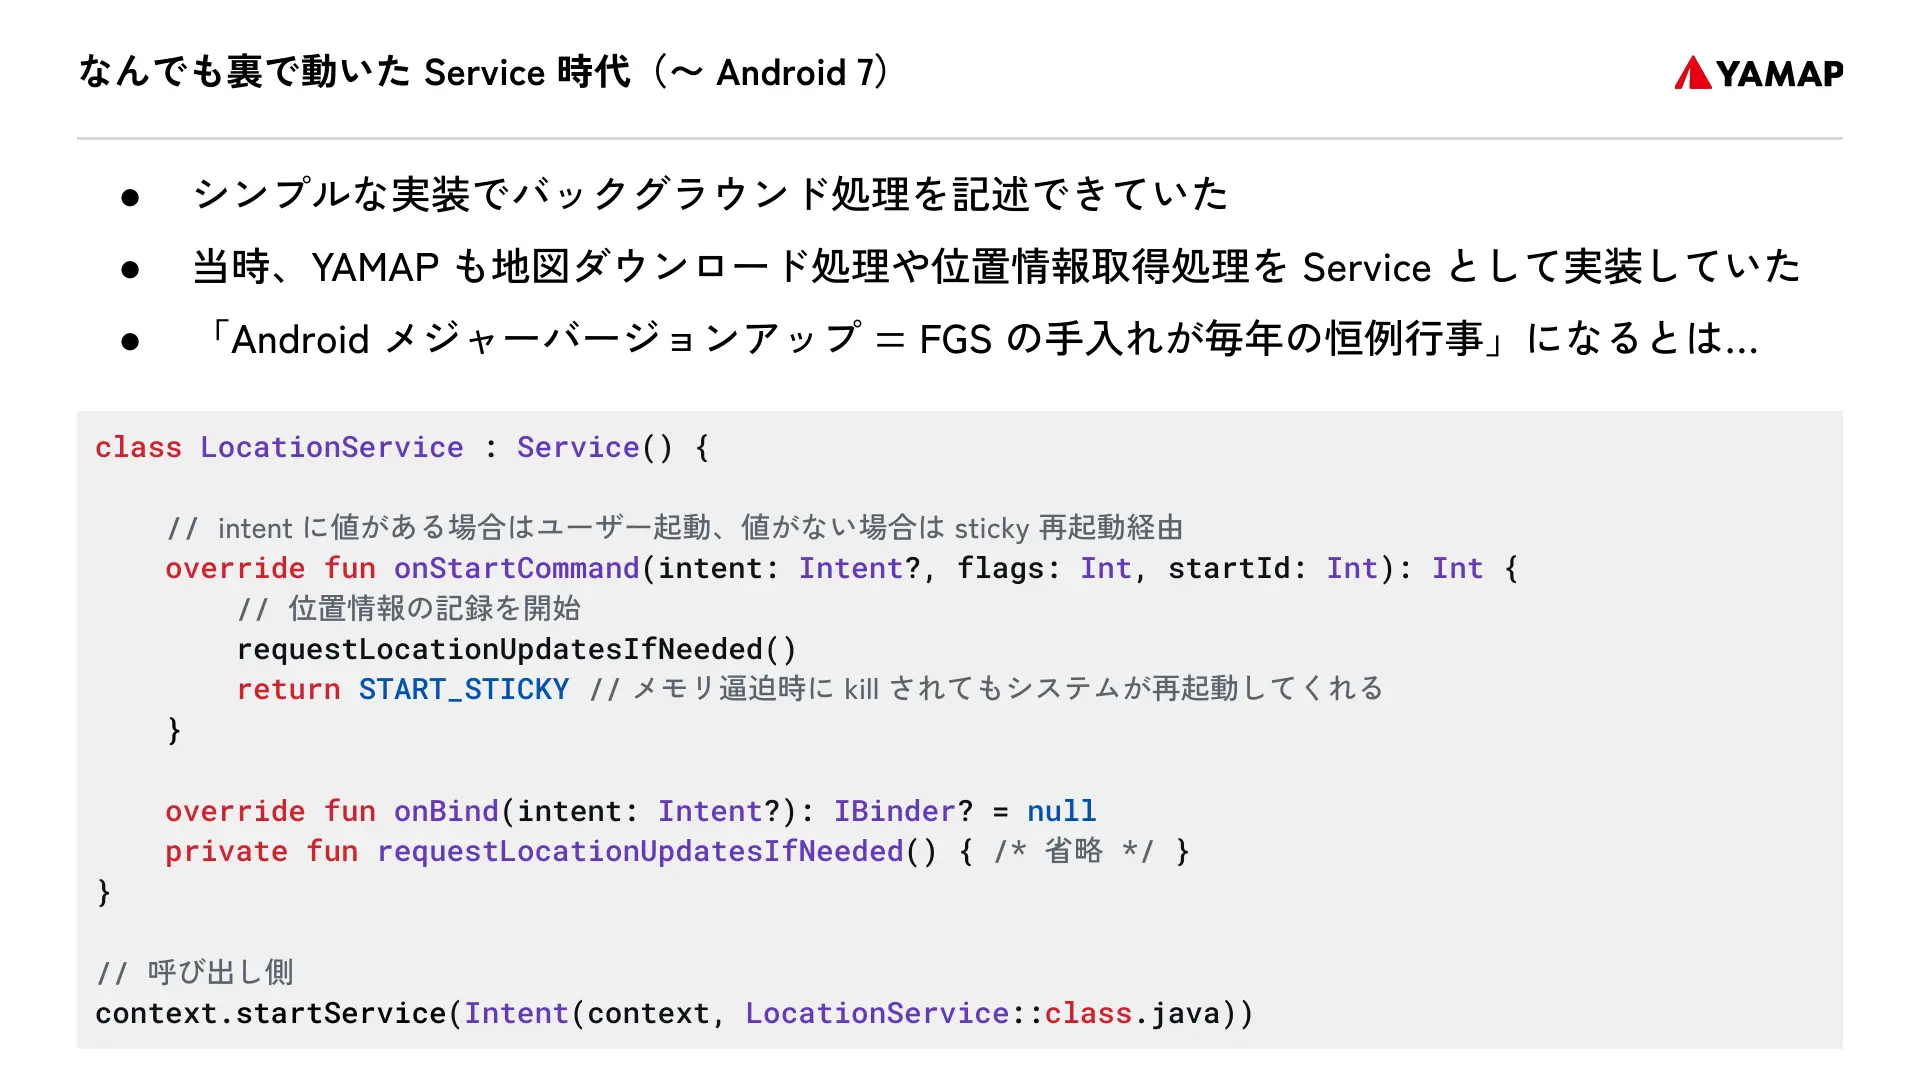Click the bullet 'シンプルな実装でバックグラウンド処理を記述できていた'
The image size is (1920, 1080).
(711, 194)
